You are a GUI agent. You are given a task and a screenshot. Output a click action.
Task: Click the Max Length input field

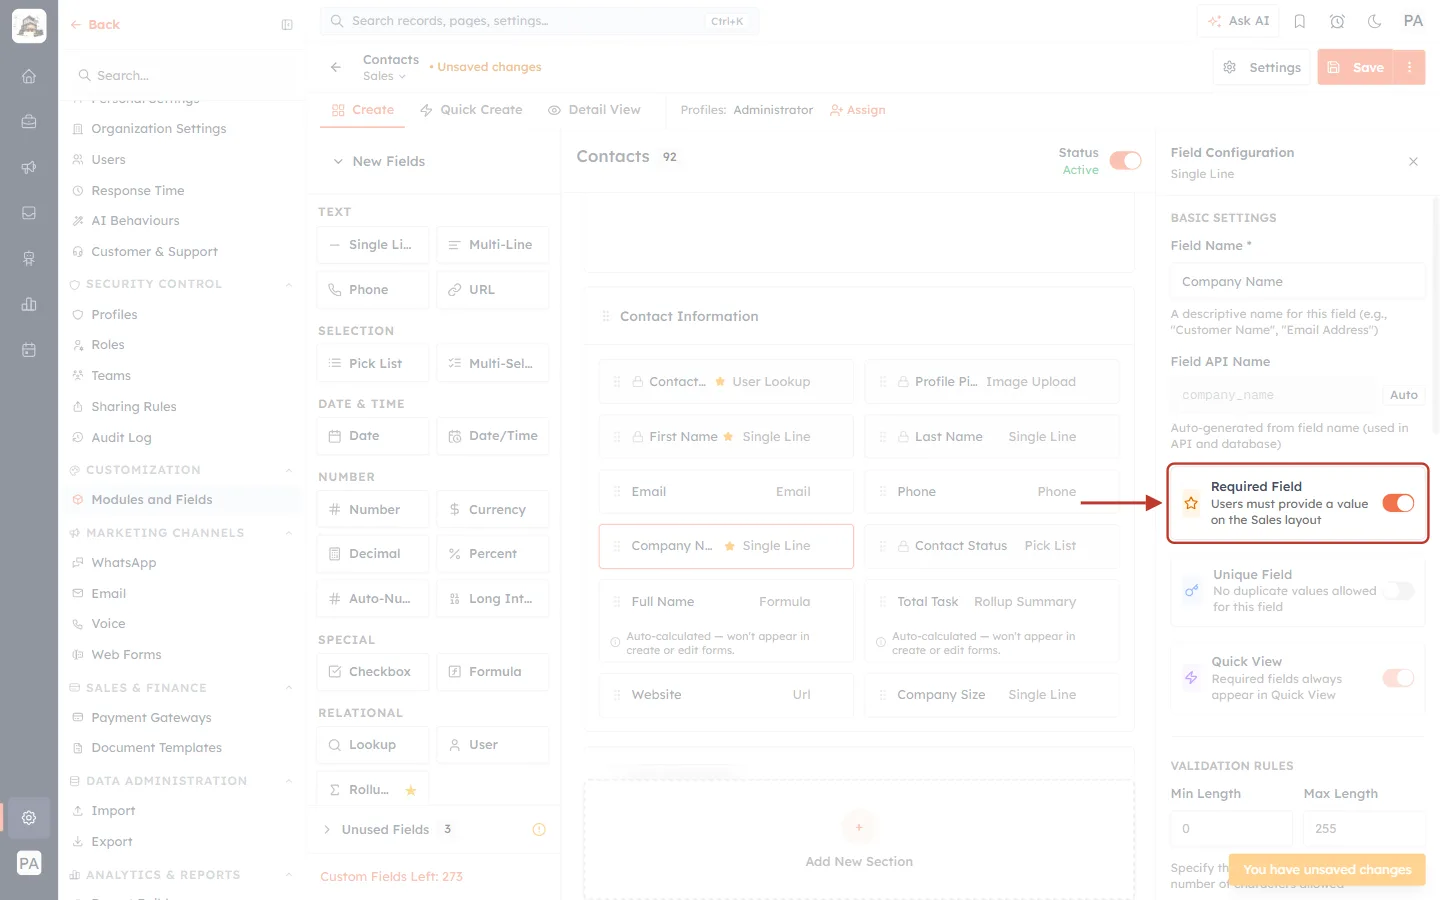coord(1364,828)
